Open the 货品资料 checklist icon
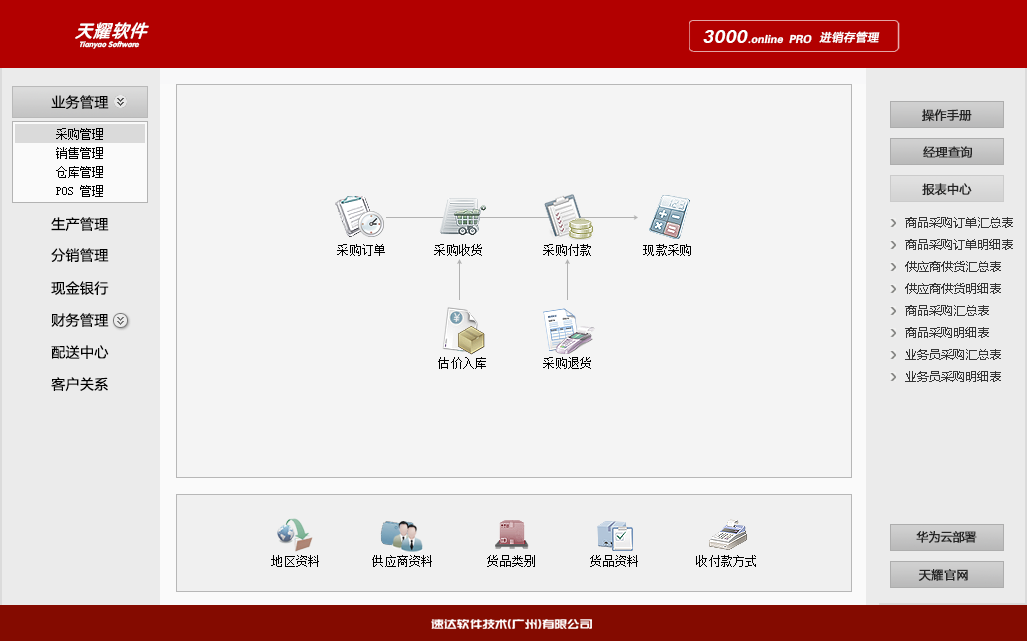 click(x=614, y=535)
